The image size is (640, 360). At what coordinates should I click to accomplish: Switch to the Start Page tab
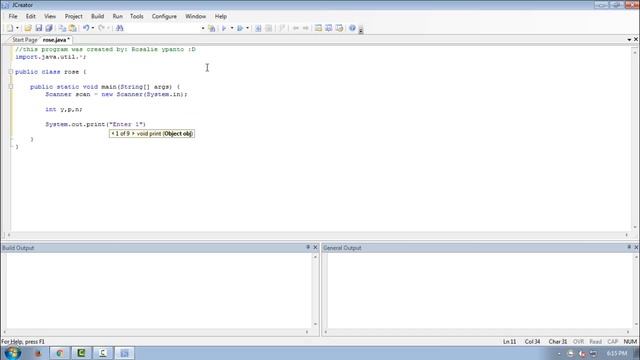[x=24, y=40]
